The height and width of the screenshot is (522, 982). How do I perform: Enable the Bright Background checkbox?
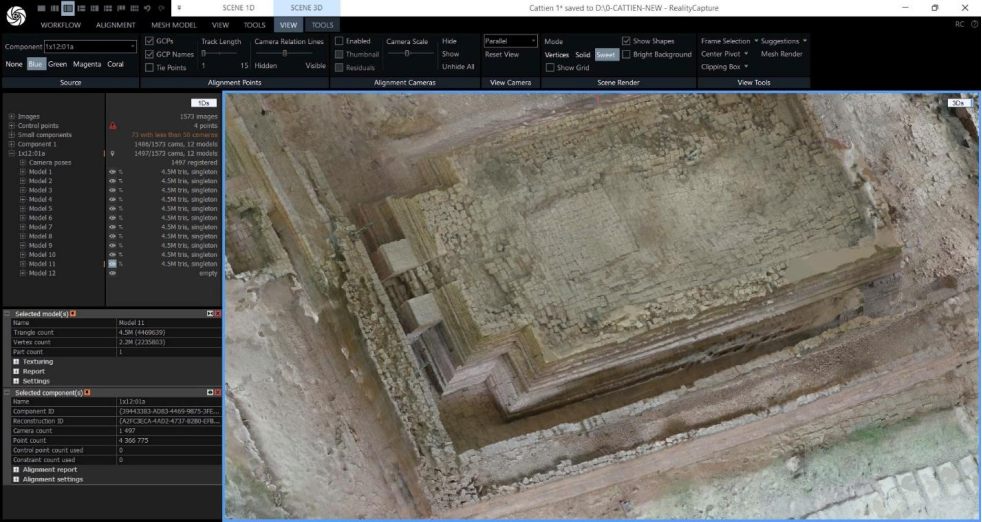tap(626, 55)
